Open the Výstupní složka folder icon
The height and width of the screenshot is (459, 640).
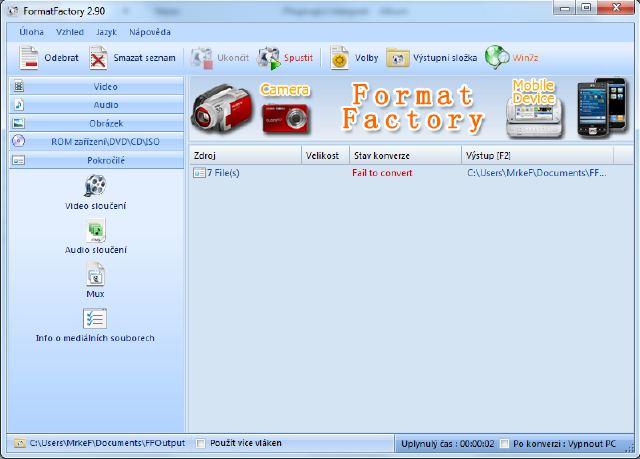[398, 58]
